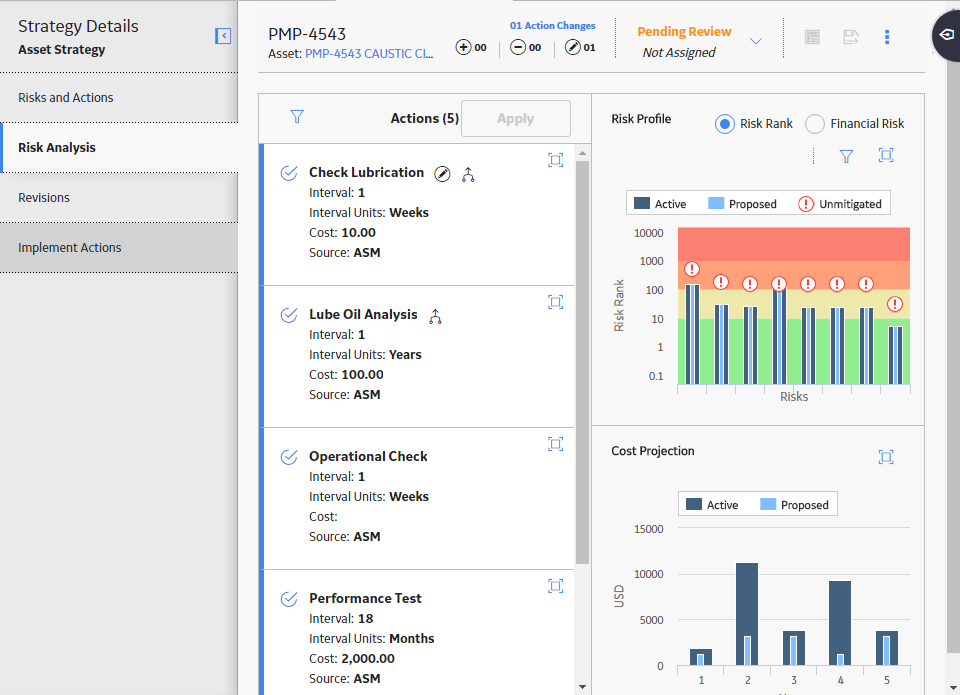960x695 pixels.
Task: Maximize the Risk Profile chart
Action: click(886, 156)
